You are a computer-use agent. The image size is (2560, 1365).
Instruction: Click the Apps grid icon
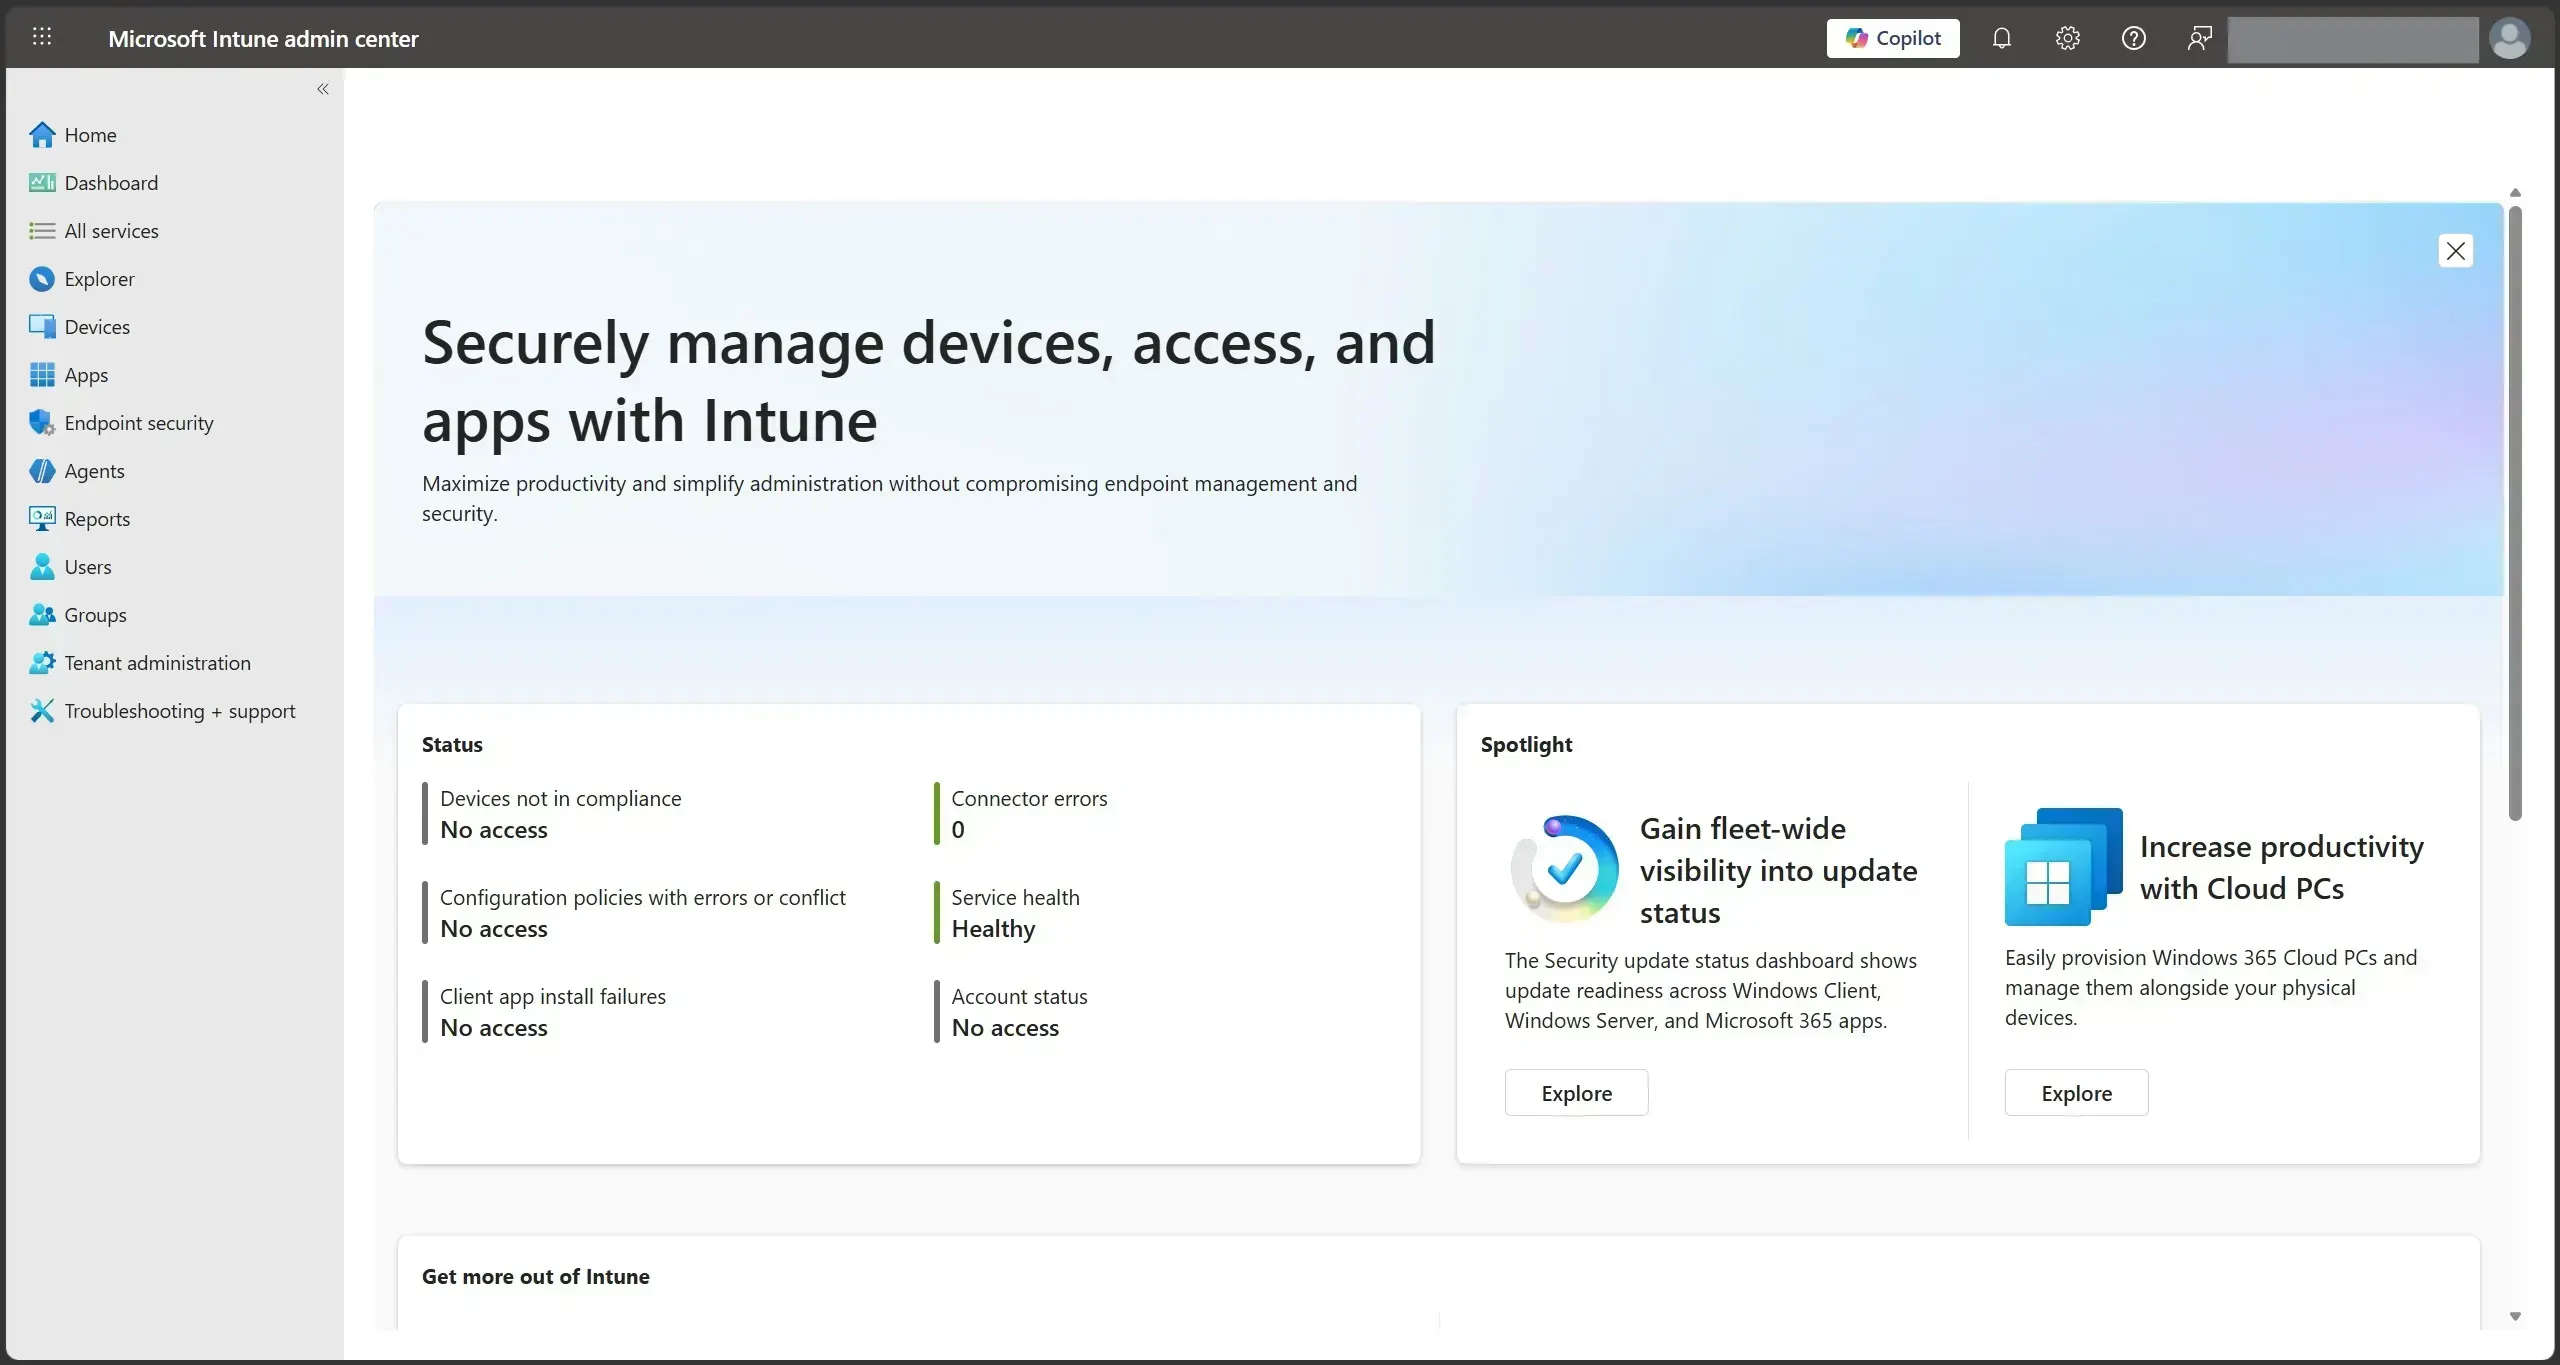(42, 375)
